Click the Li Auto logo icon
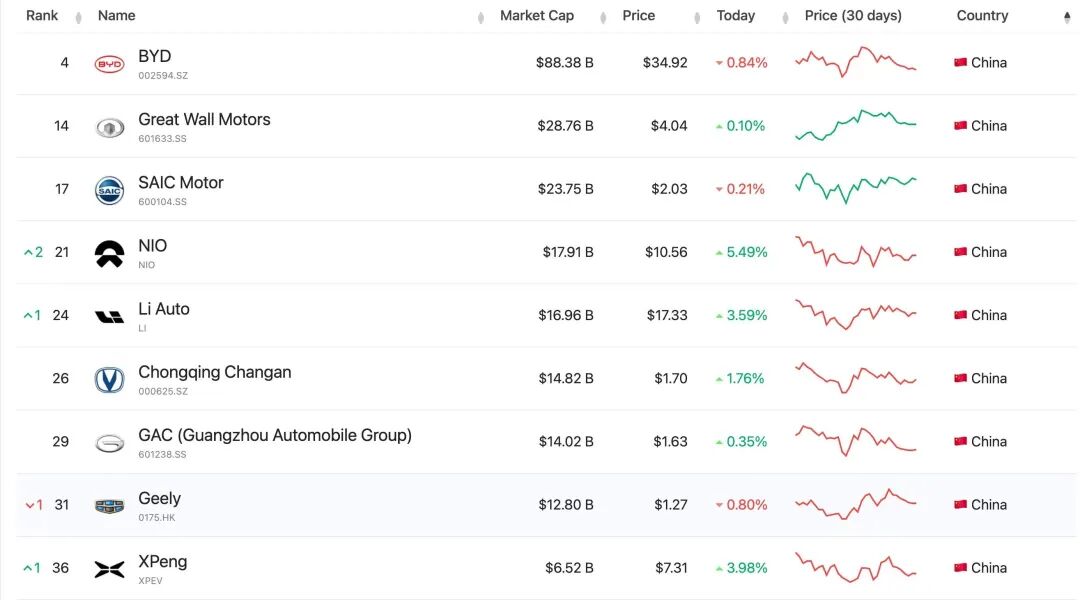Screen dimensions: 1080x600 tap(109, 317)
